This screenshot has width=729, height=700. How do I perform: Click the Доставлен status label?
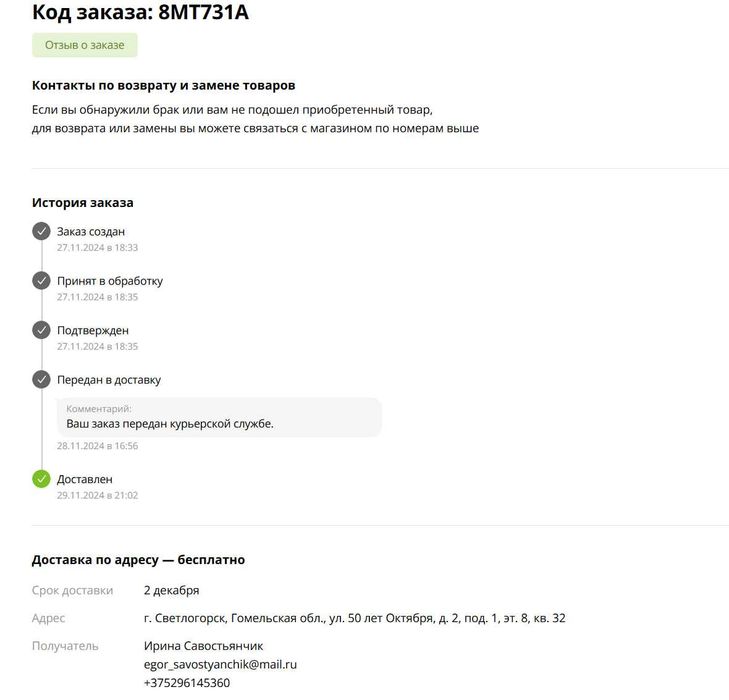point(85,479)
